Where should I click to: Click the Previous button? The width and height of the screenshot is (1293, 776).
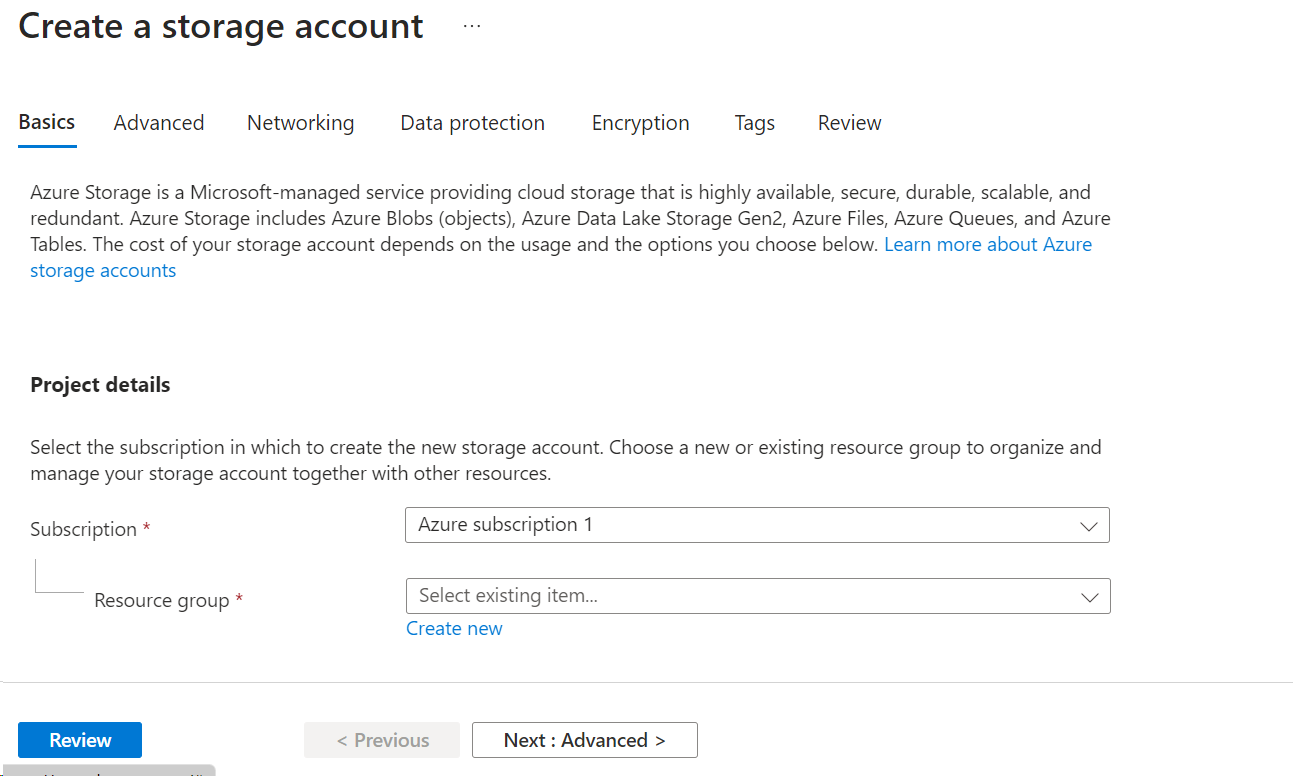click(x=382, y=740)
